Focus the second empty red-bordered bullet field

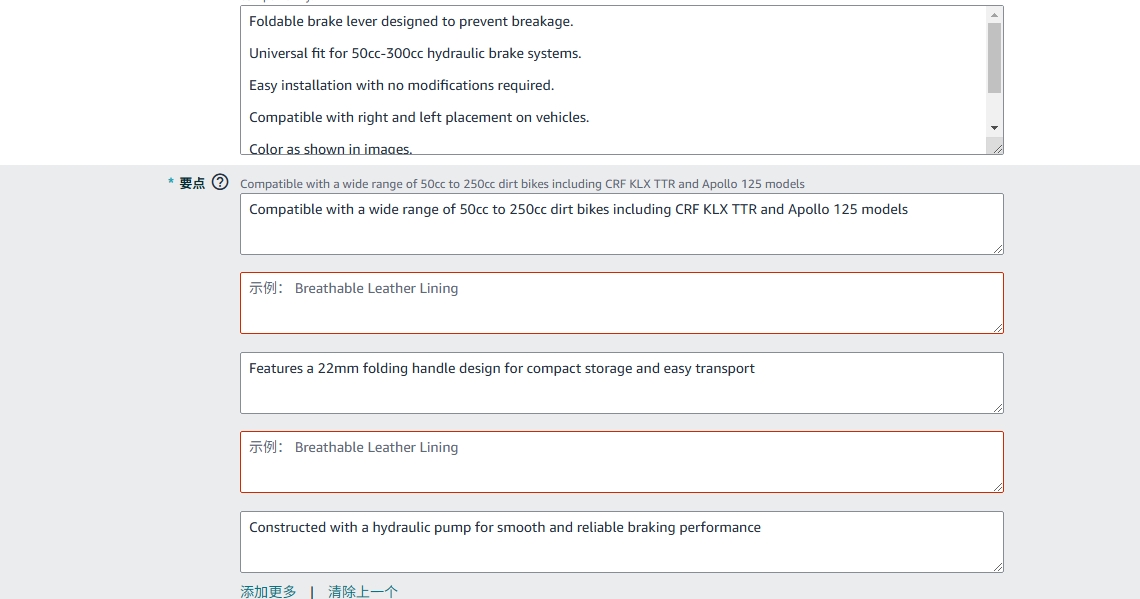pyautogui.click(x=620, y=462)
